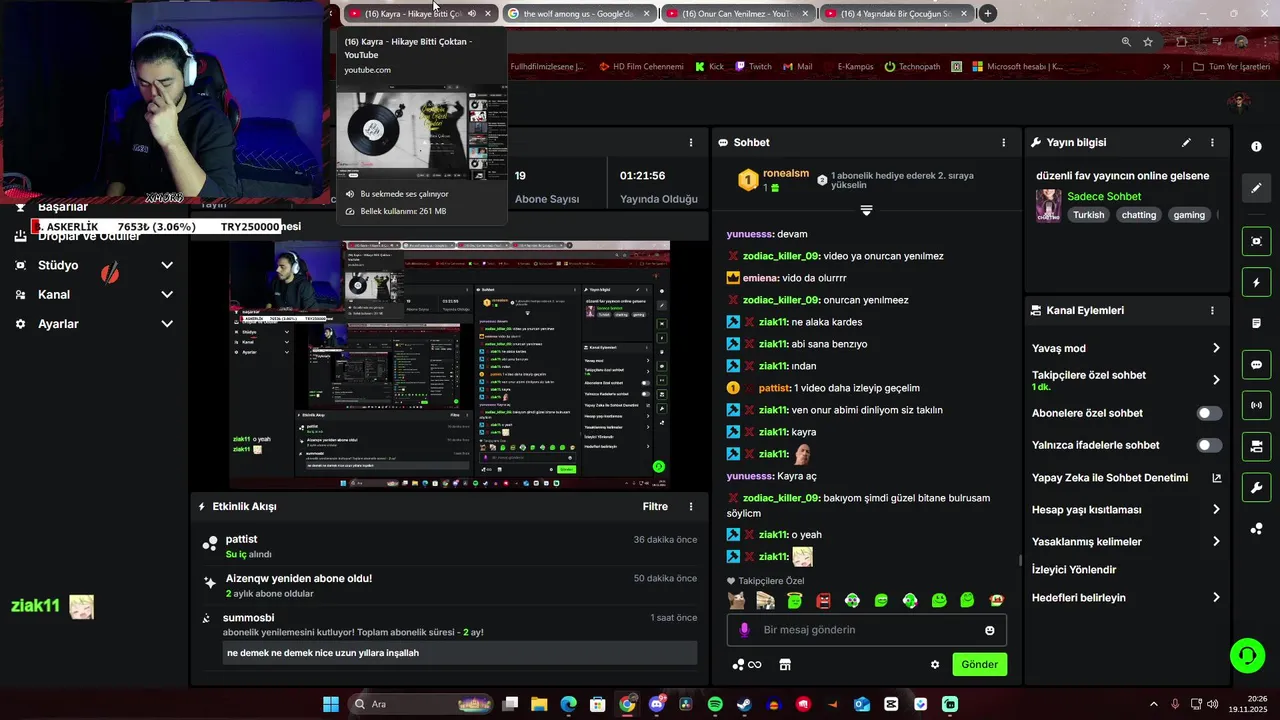The width and height of the screenshot is (1280, 720).
Task: Open chat settings gear icon
Action: [x=935, y=665]
